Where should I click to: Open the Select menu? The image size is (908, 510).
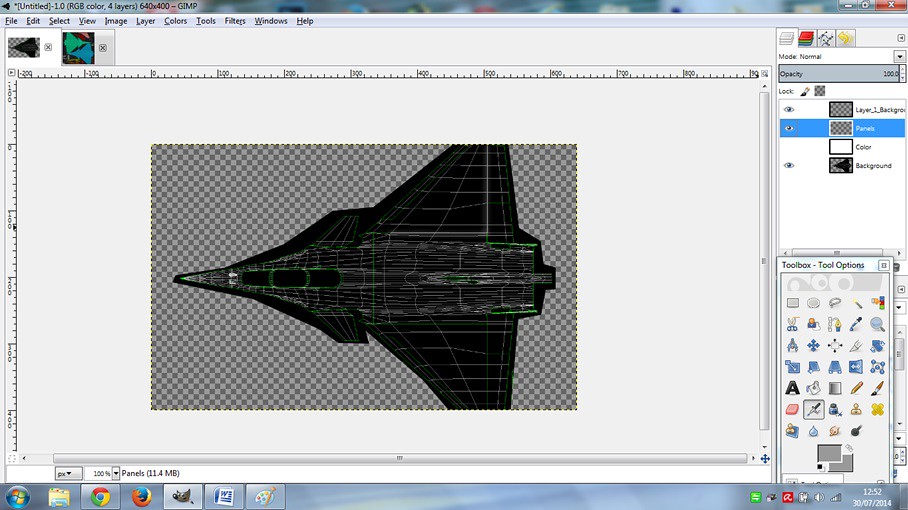pyautogui.click(x=59, y=21)
